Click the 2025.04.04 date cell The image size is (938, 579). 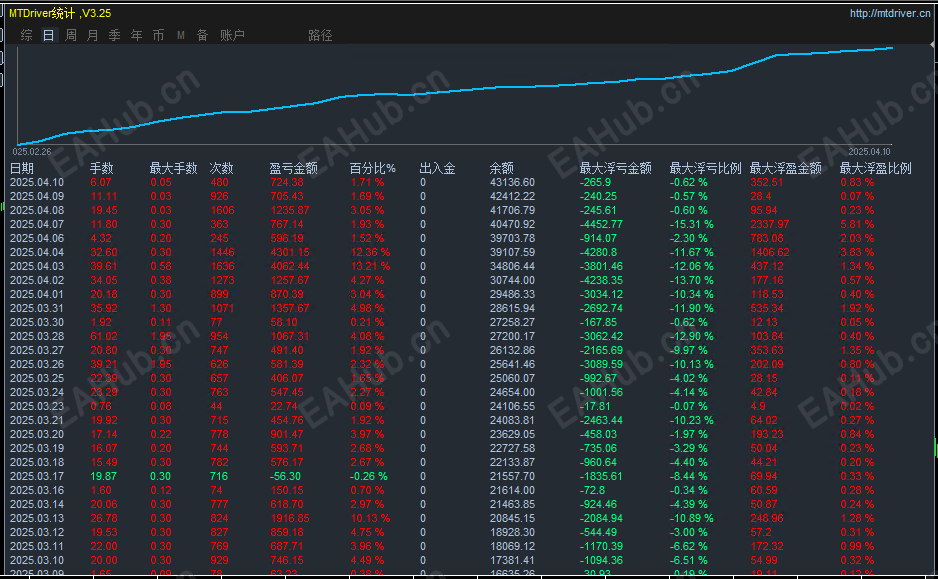(36, 252)
